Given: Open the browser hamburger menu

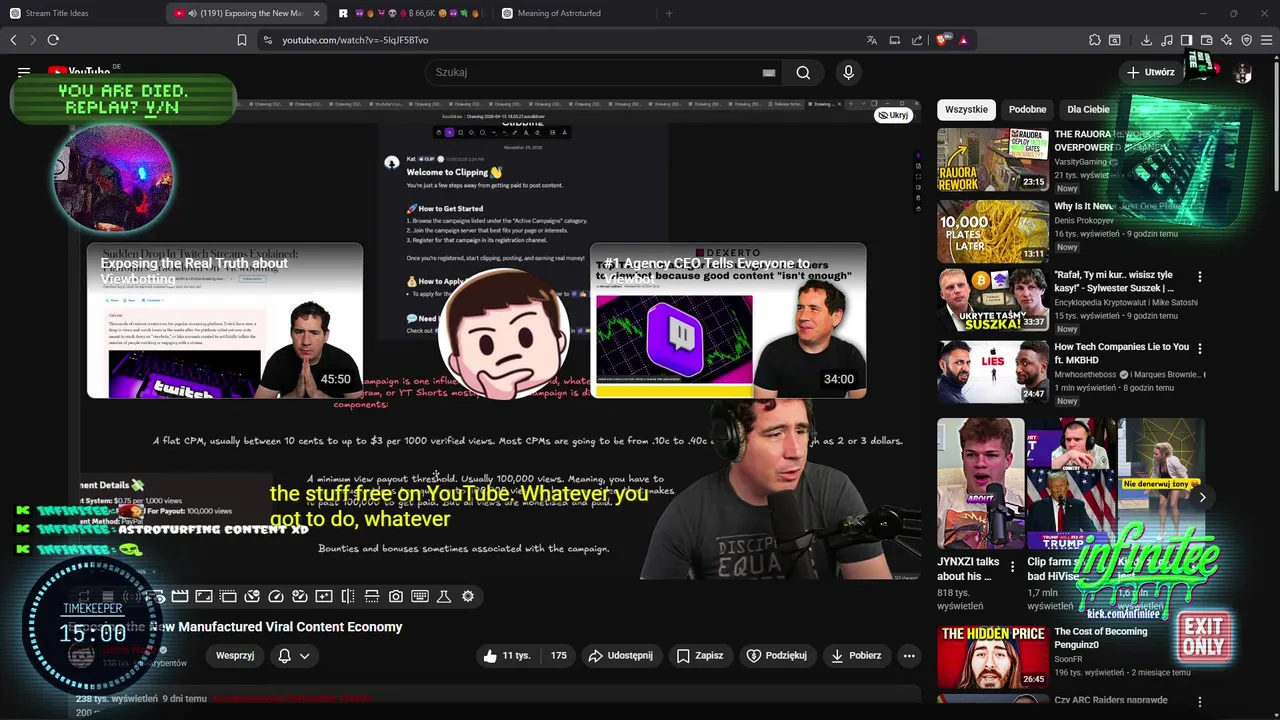Looking at the screenshot, I should [x=1266, y=40].
